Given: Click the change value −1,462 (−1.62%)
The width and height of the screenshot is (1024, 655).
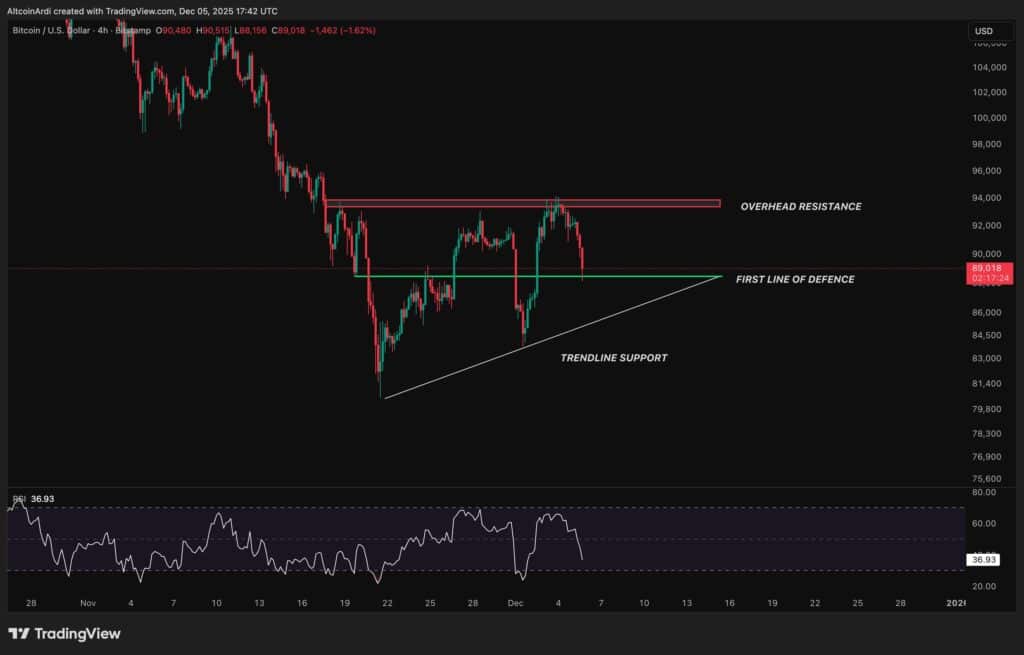Looking at the screenshot, I should tap(343, 30).
